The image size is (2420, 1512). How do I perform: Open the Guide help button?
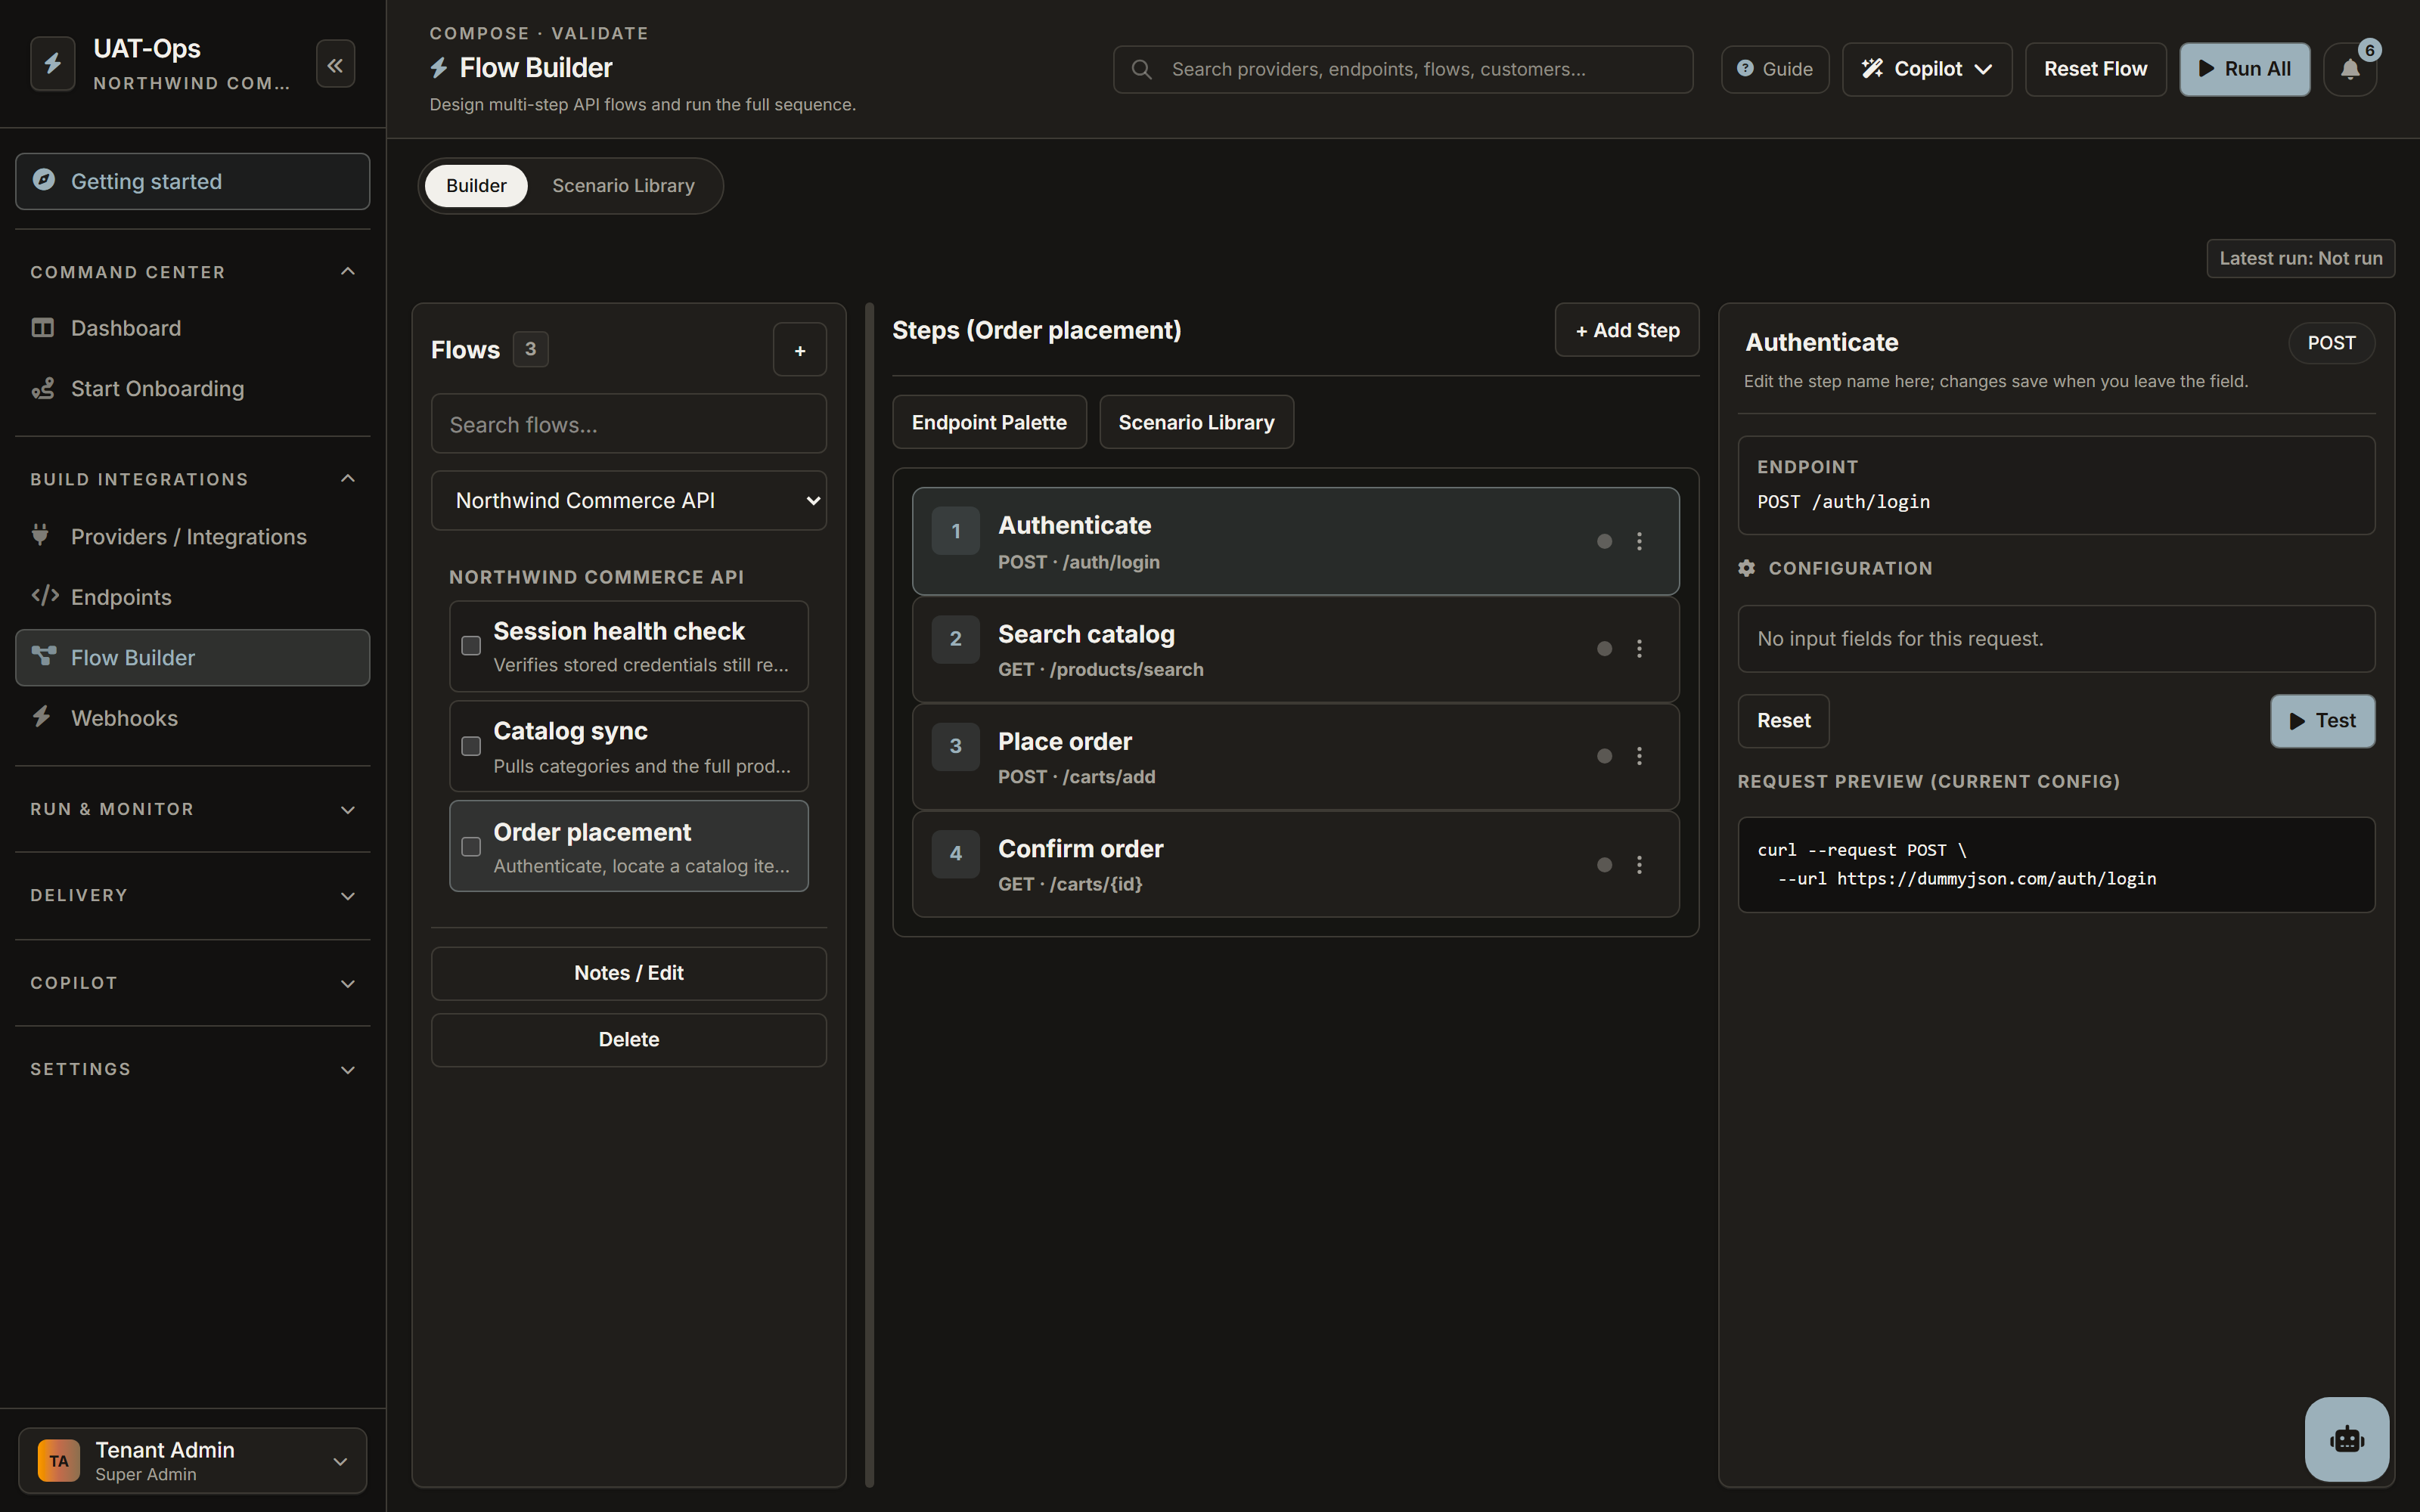coord(1775,69)
